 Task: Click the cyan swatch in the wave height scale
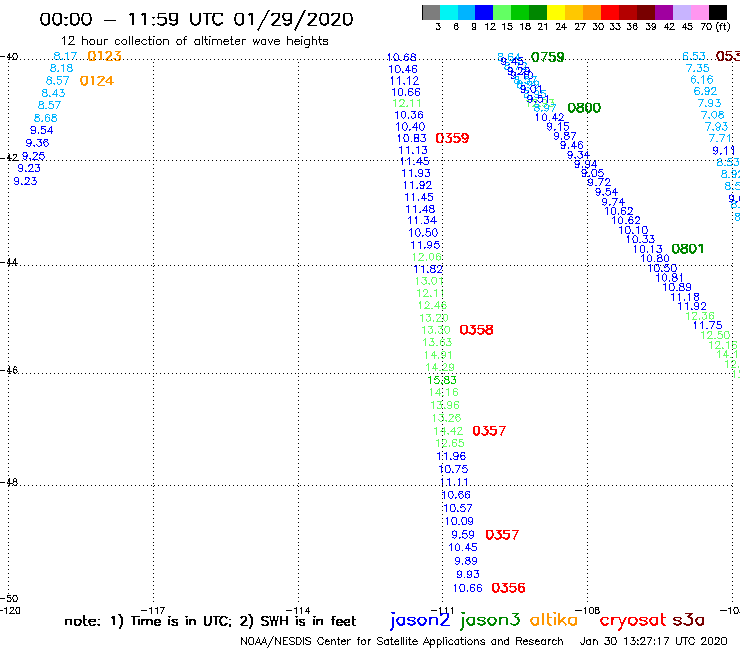449,12
